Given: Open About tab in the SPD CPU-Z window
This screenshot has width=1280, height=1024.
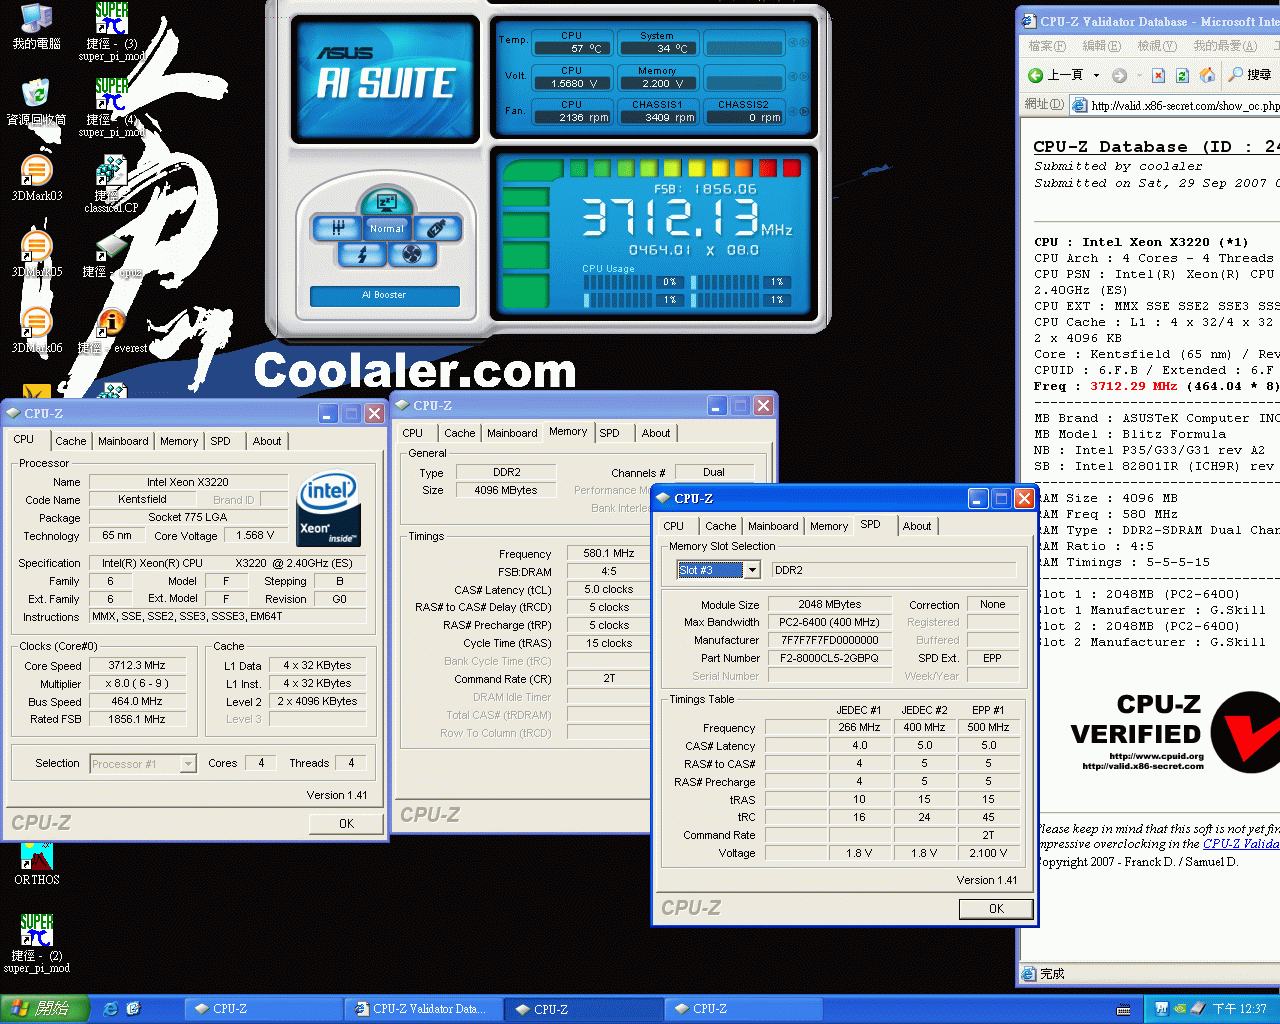Looking at the screenshot, I should tap(917, 526).
